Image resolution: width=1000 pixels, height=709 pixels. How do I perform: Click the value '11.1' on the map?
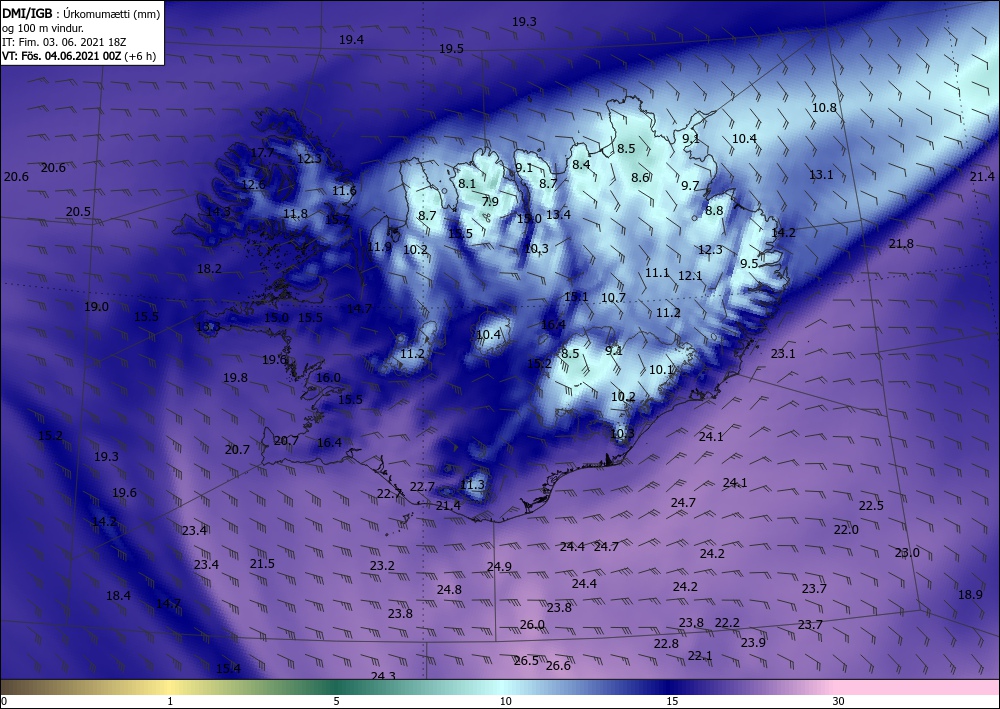click(657, 273)
